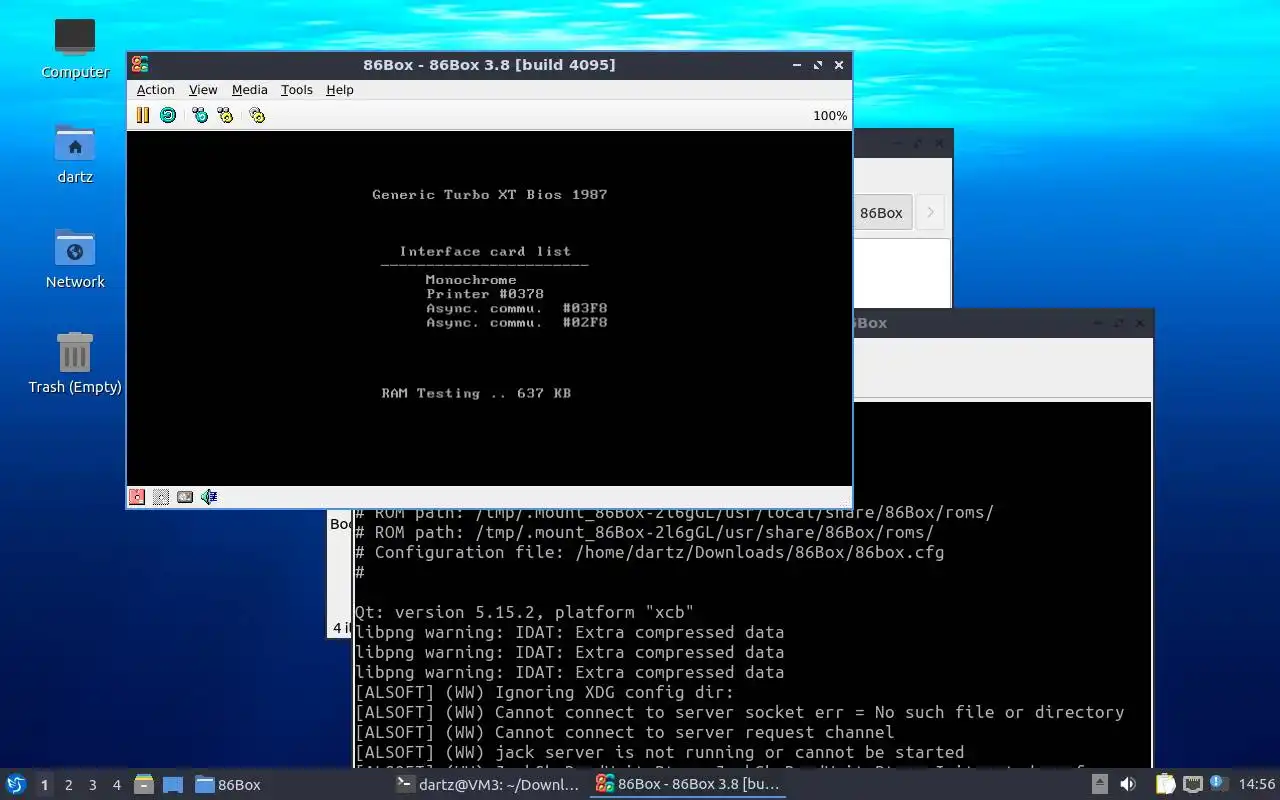Switch to dartz@VM3 terminal in taskbar
The height and width of the screenshot is (800, 1280).
[x=489, y=785]
